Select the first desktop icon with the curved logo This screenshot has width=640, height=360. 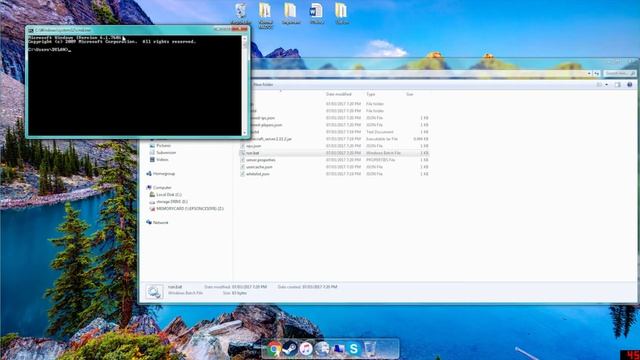241,13
